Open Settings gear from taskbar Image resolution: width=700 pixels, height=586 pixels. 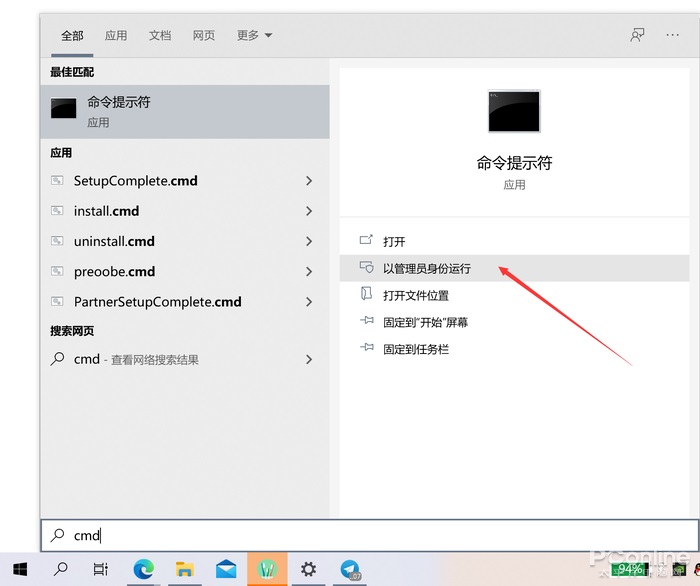(x=308, y=569)
